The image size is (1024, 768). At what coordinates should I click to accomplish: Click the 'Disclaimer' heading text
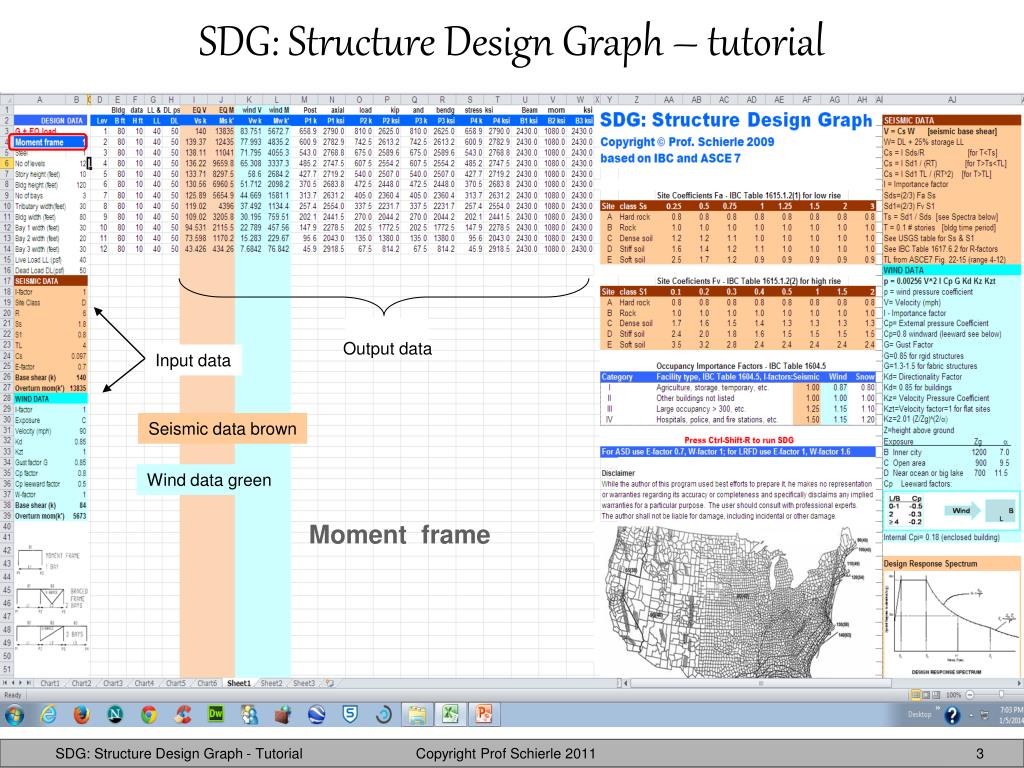[x=618, y=473]
